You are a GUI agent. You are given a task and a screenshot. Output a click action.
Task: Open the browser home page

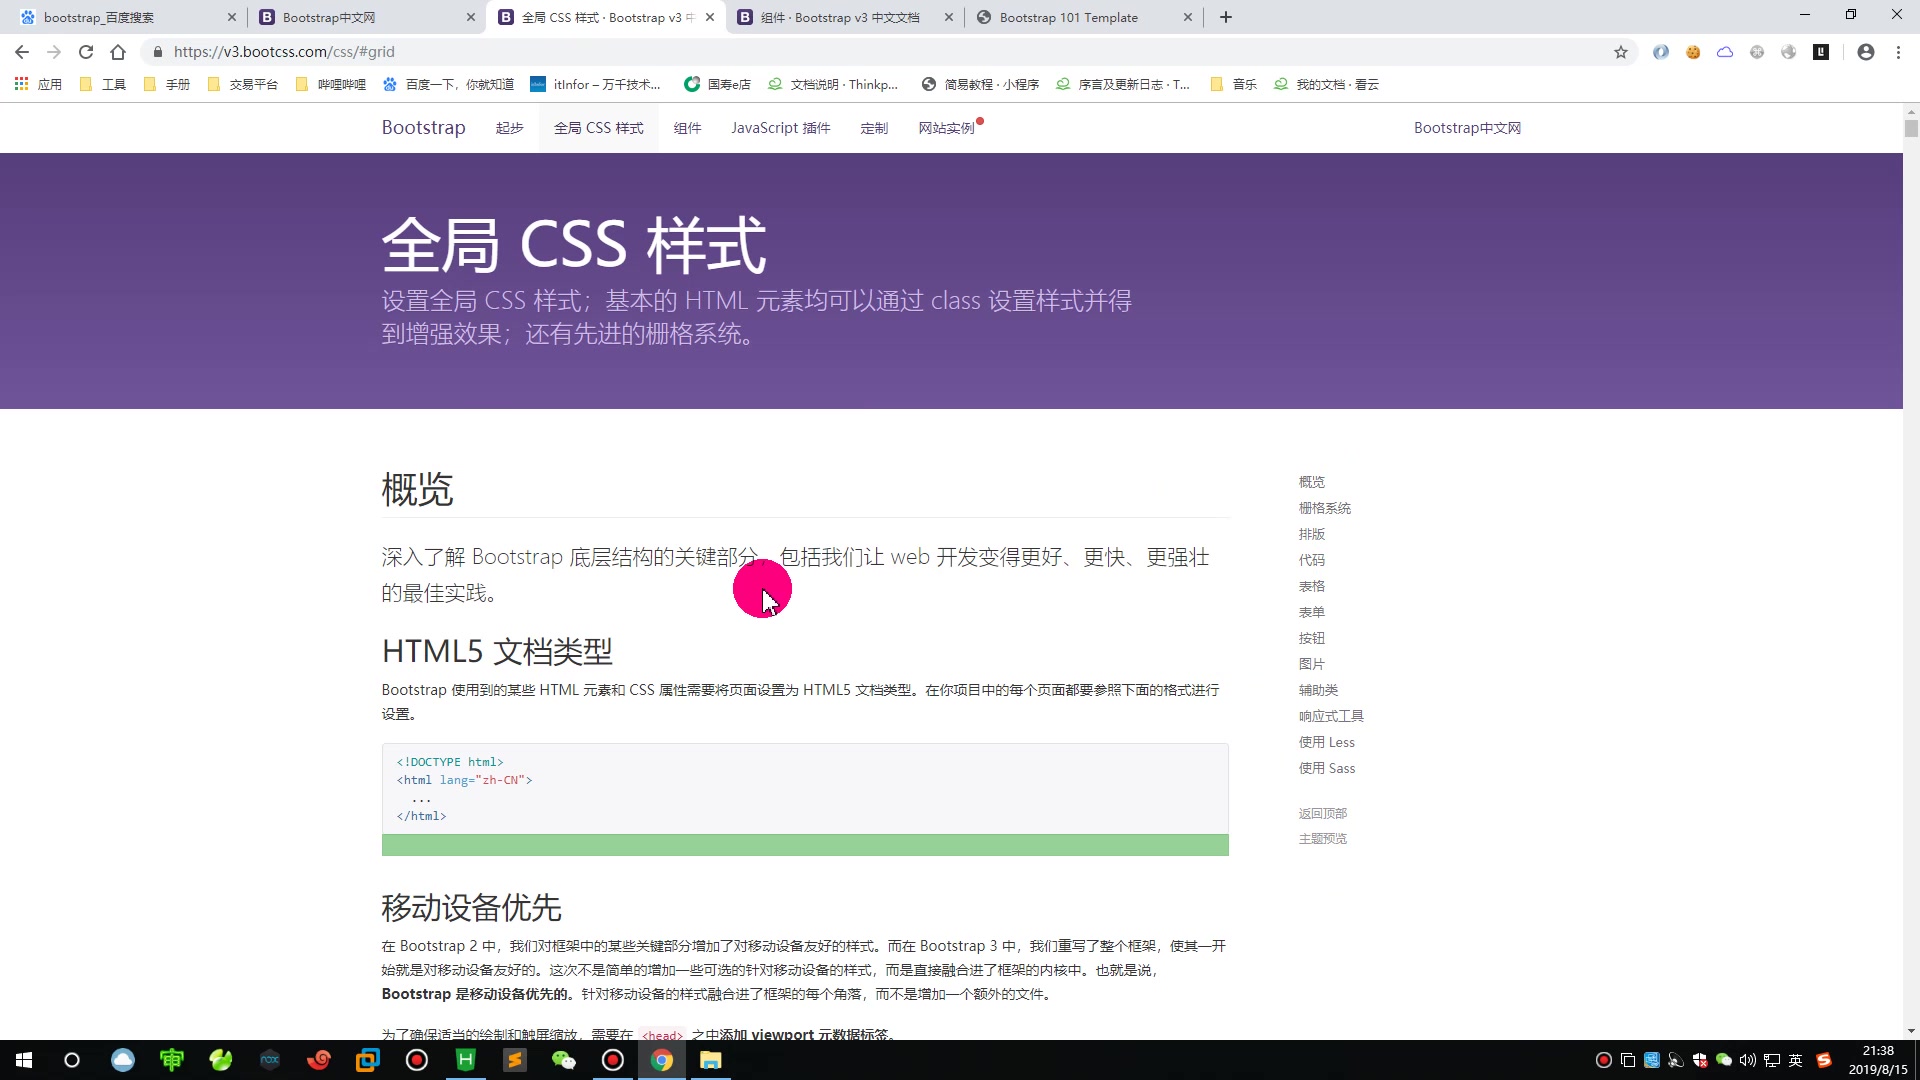tap(118, 52)
